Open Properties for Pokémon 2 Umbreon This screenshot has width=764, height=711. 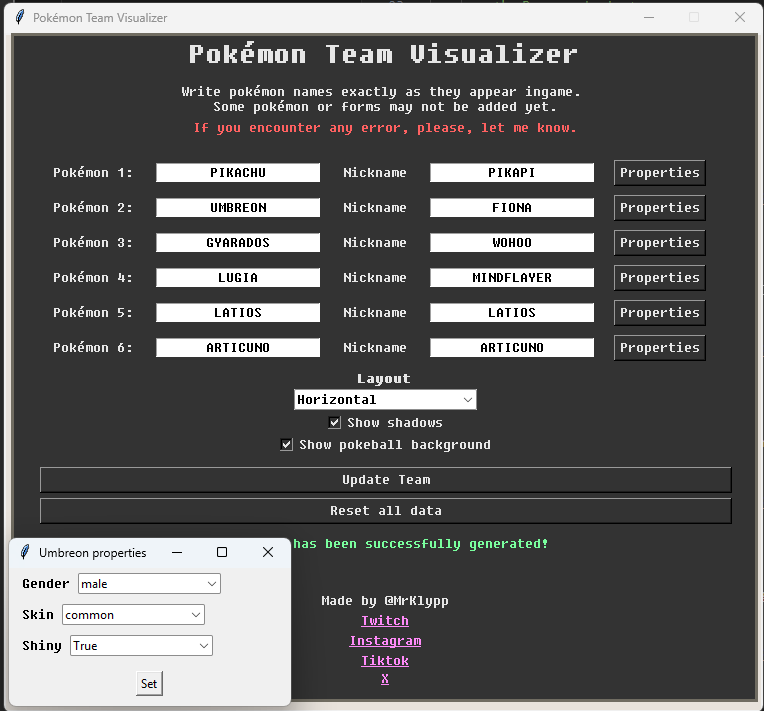[659, 208]
